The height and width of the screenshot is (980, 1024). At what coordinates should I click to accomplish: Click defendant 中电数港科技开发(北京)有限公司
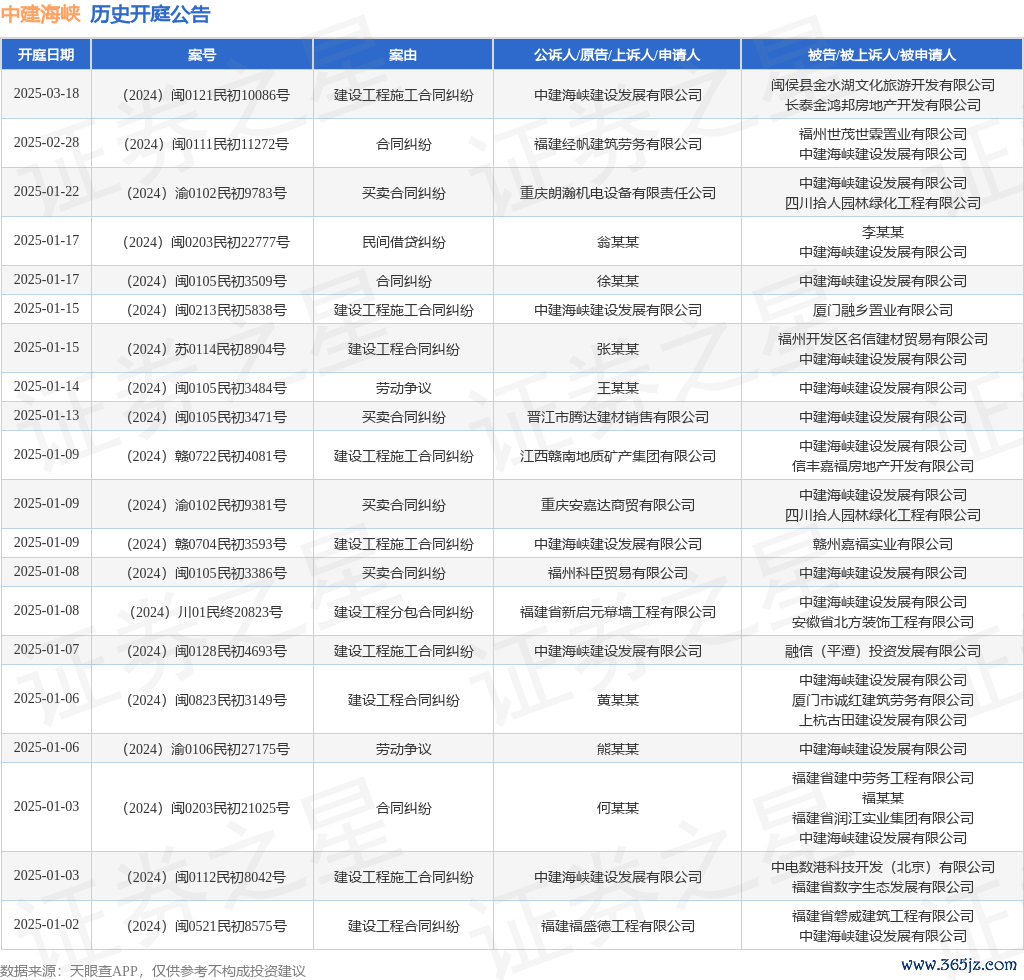[x=882, y=867]
